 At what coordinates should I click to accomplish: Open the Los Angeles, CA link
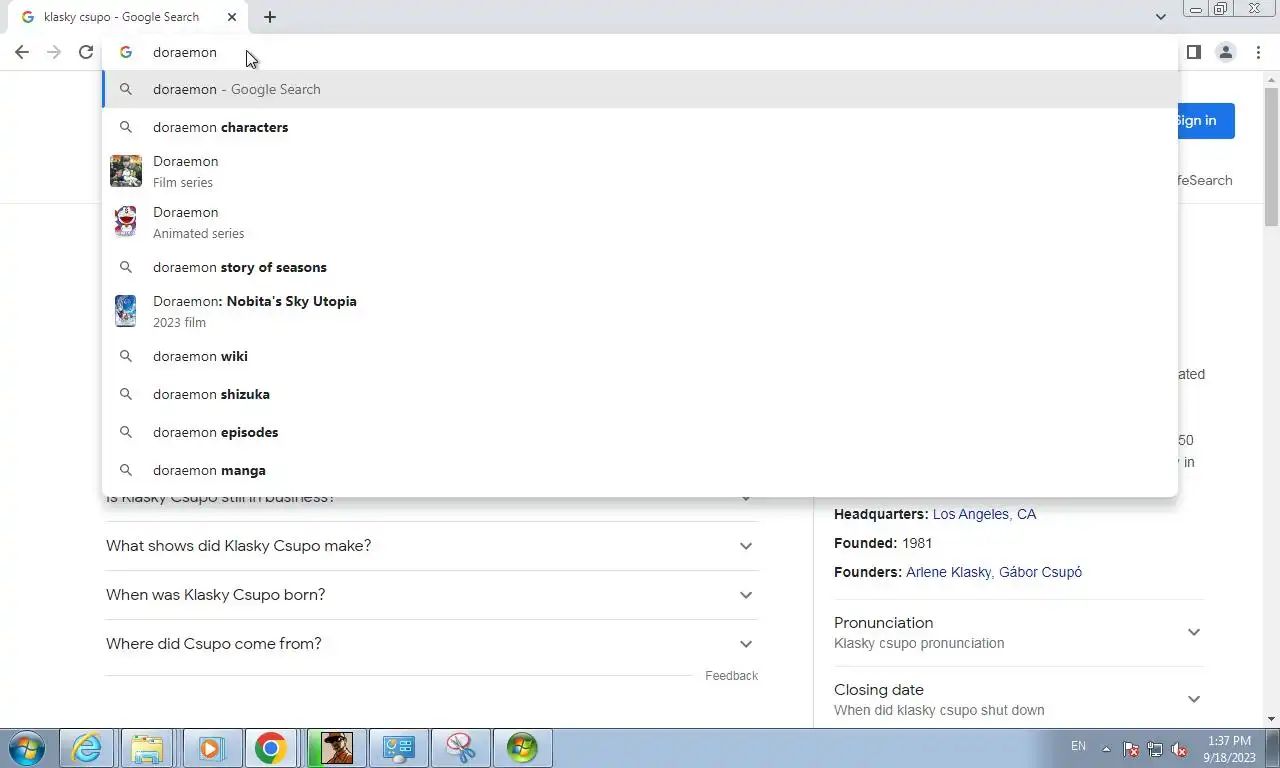pyautogui.click(x=984, y=514)
